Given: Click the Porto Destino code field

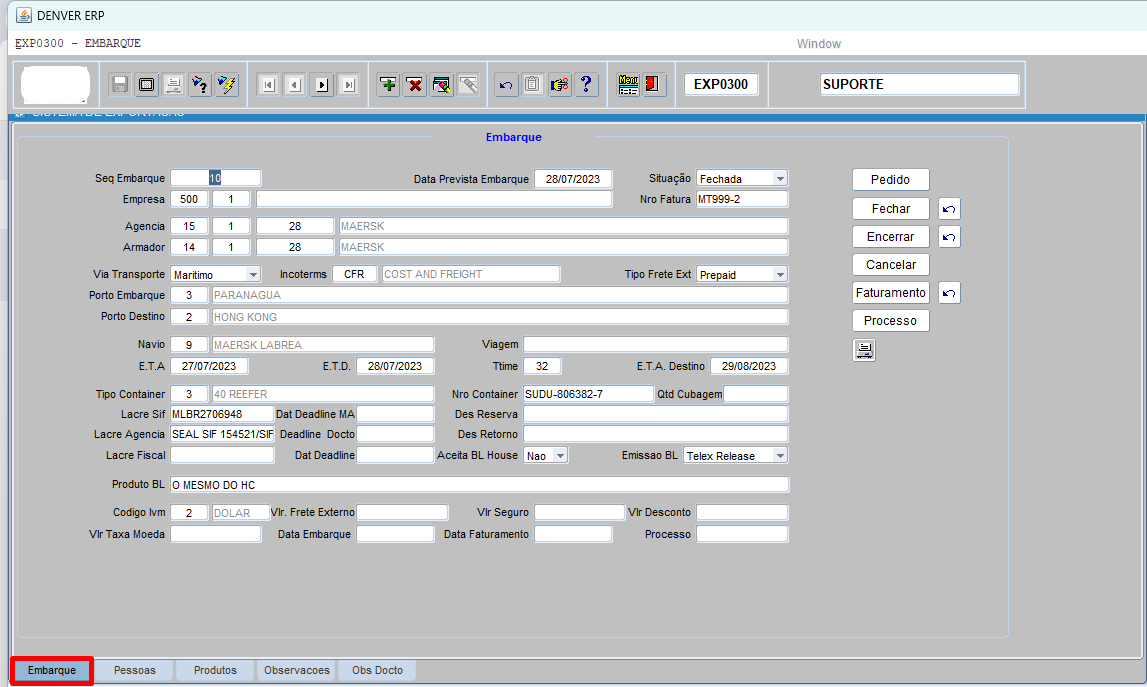Looking at the screenshot, I should pos(189,317).
